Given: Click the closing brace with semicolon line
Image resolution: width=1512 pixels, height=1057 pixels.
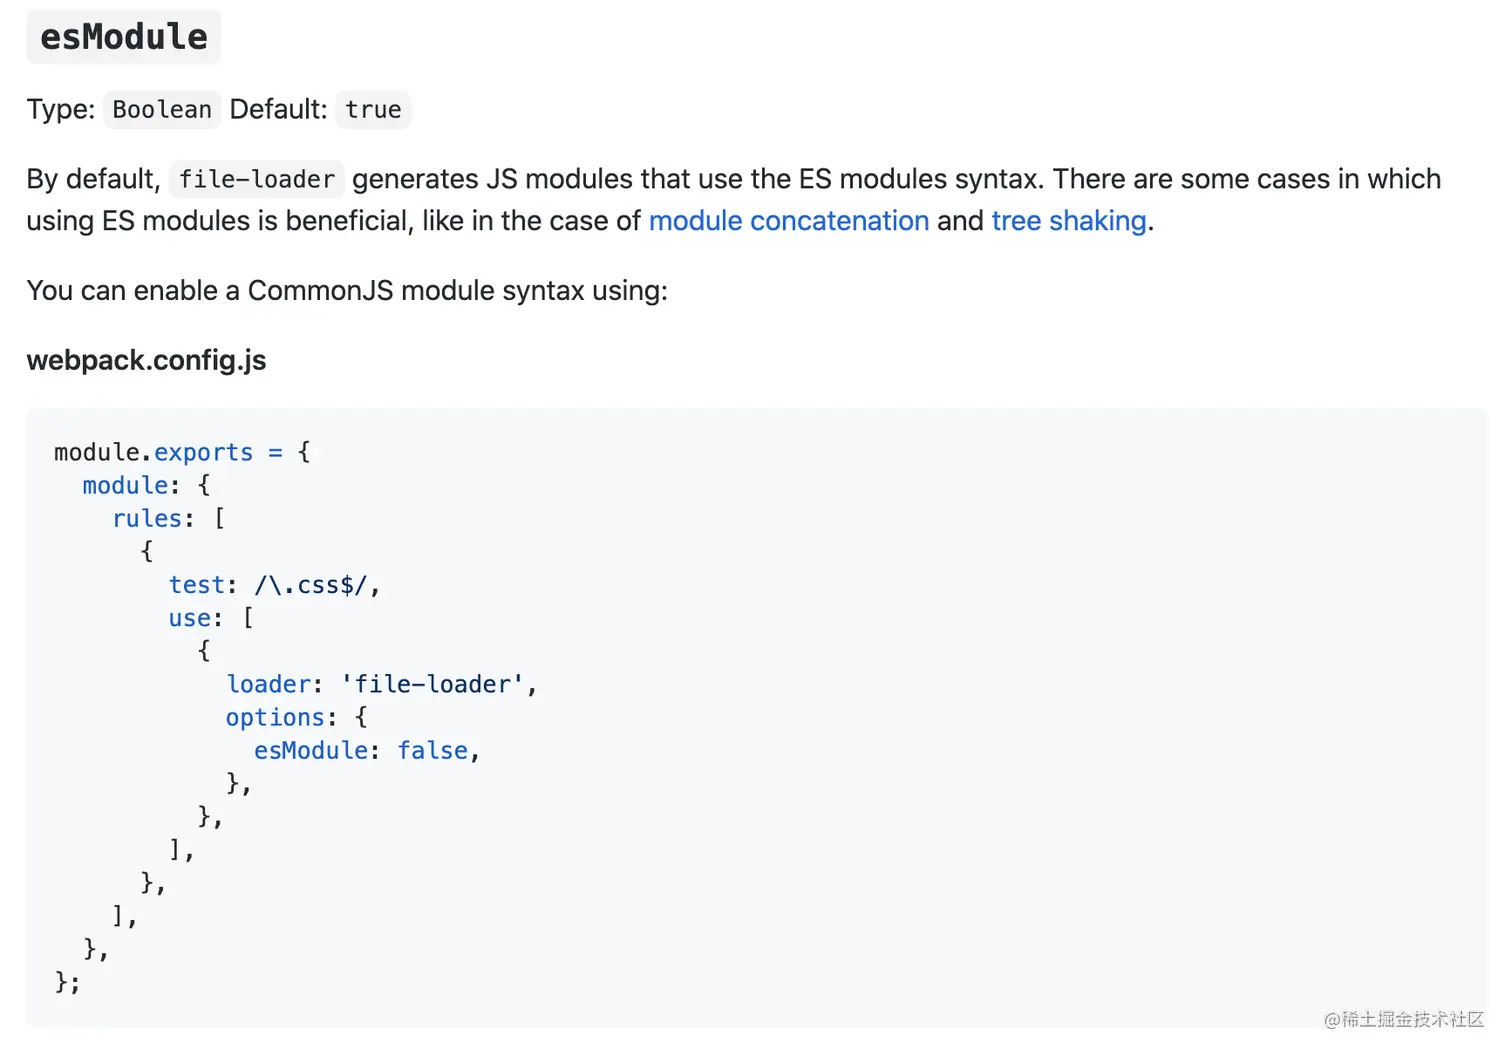Looking at the screenshot, I should (x=67, y=982).
